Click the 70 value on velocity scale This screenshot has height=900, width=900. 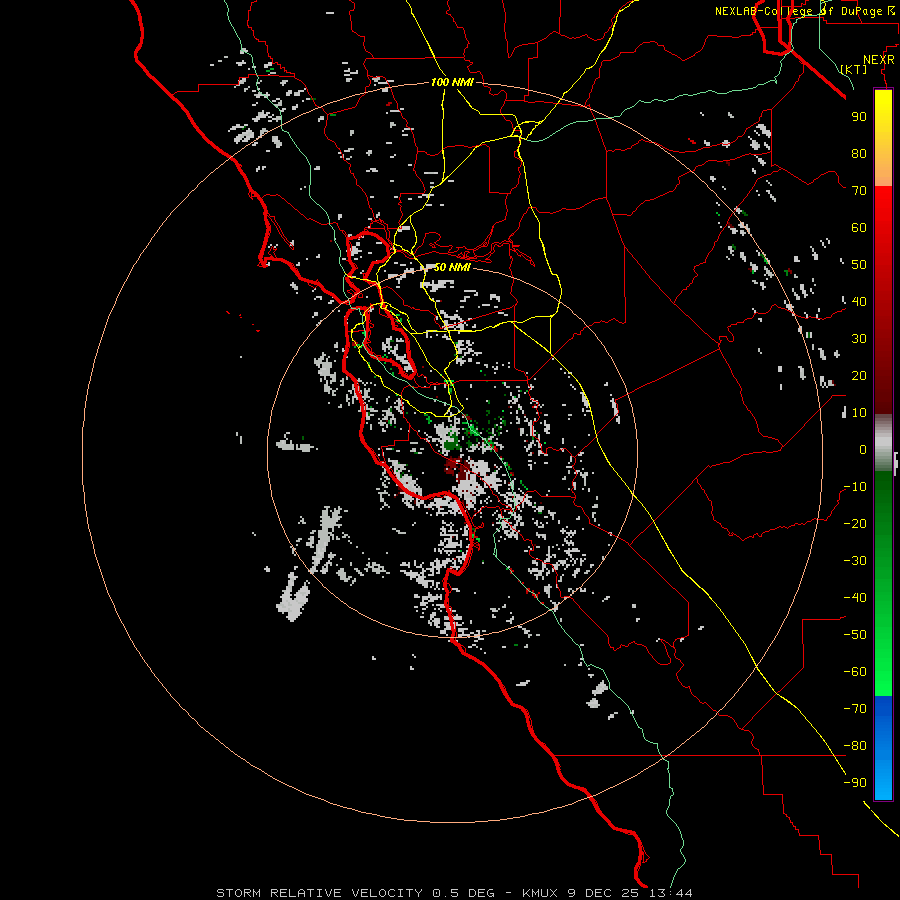[859, 191]
